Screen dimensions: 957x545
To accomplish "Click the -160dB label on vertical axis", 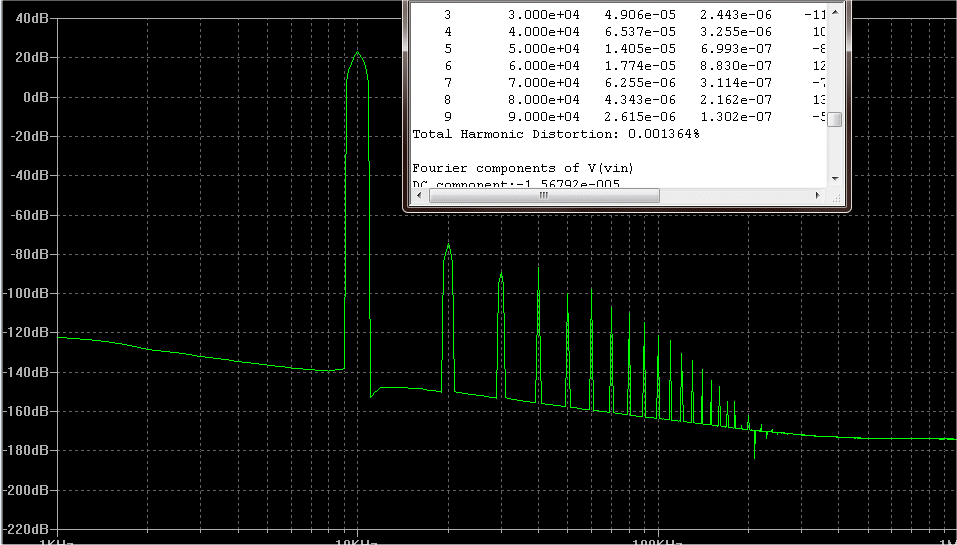I will (x=24, y=411).
